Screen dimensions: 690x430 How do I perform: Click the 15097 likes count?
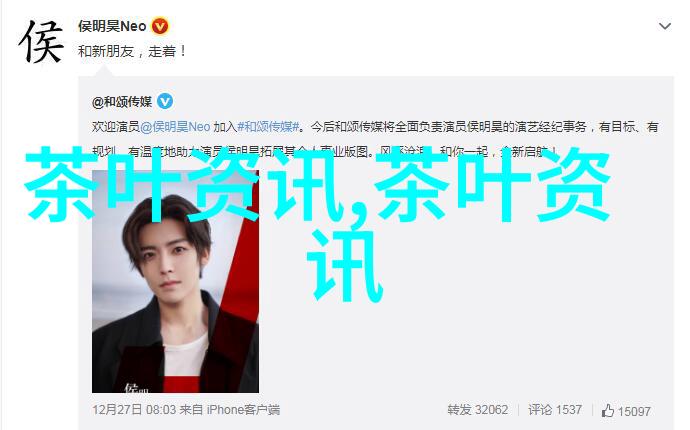pos(634,411)
